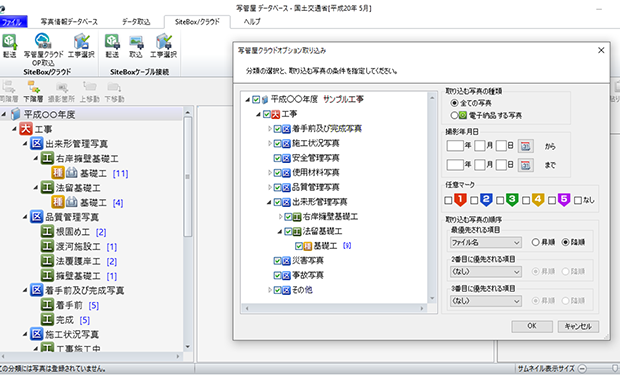620x380 pixels.
Task: Click the 工 icon of 根固め工 in left tree
Action: 47,231
